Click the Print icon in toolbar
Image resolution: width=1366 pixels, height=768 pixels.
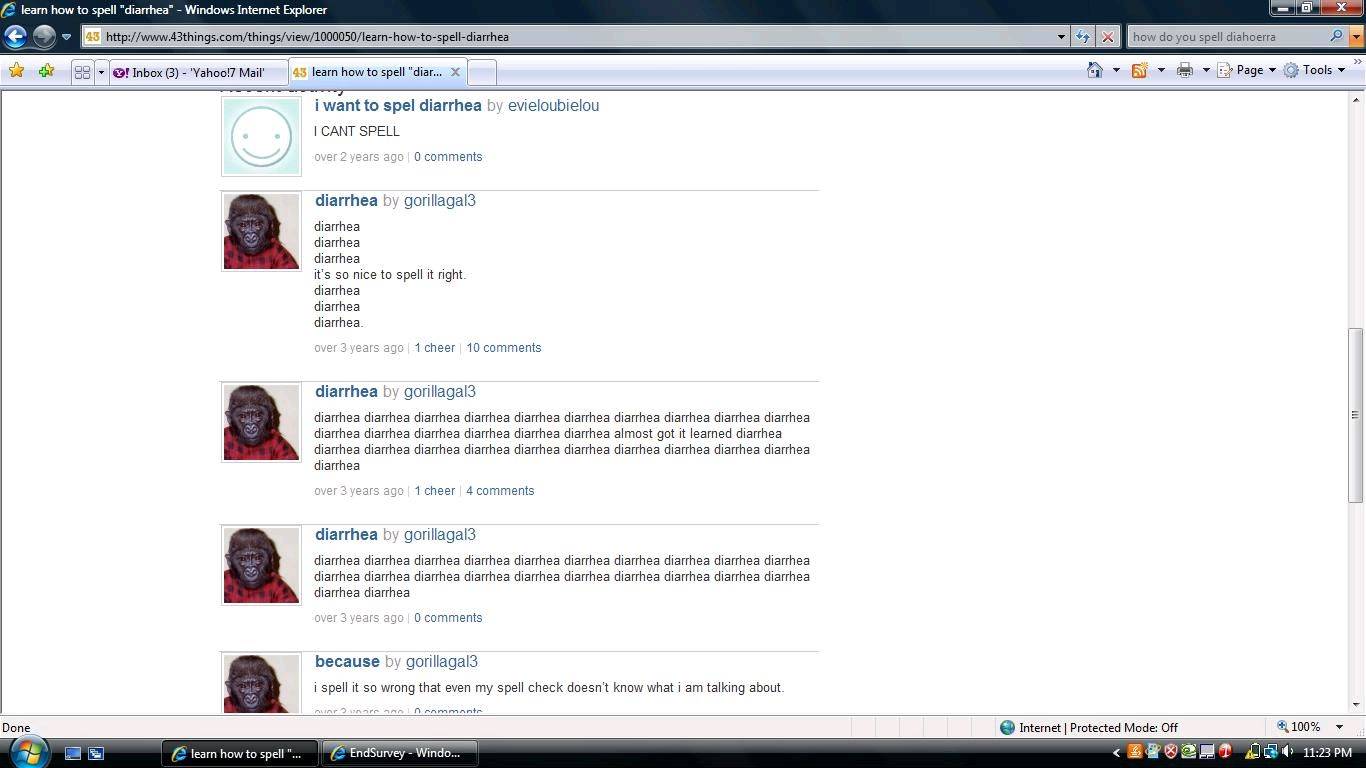point(1185,70)
